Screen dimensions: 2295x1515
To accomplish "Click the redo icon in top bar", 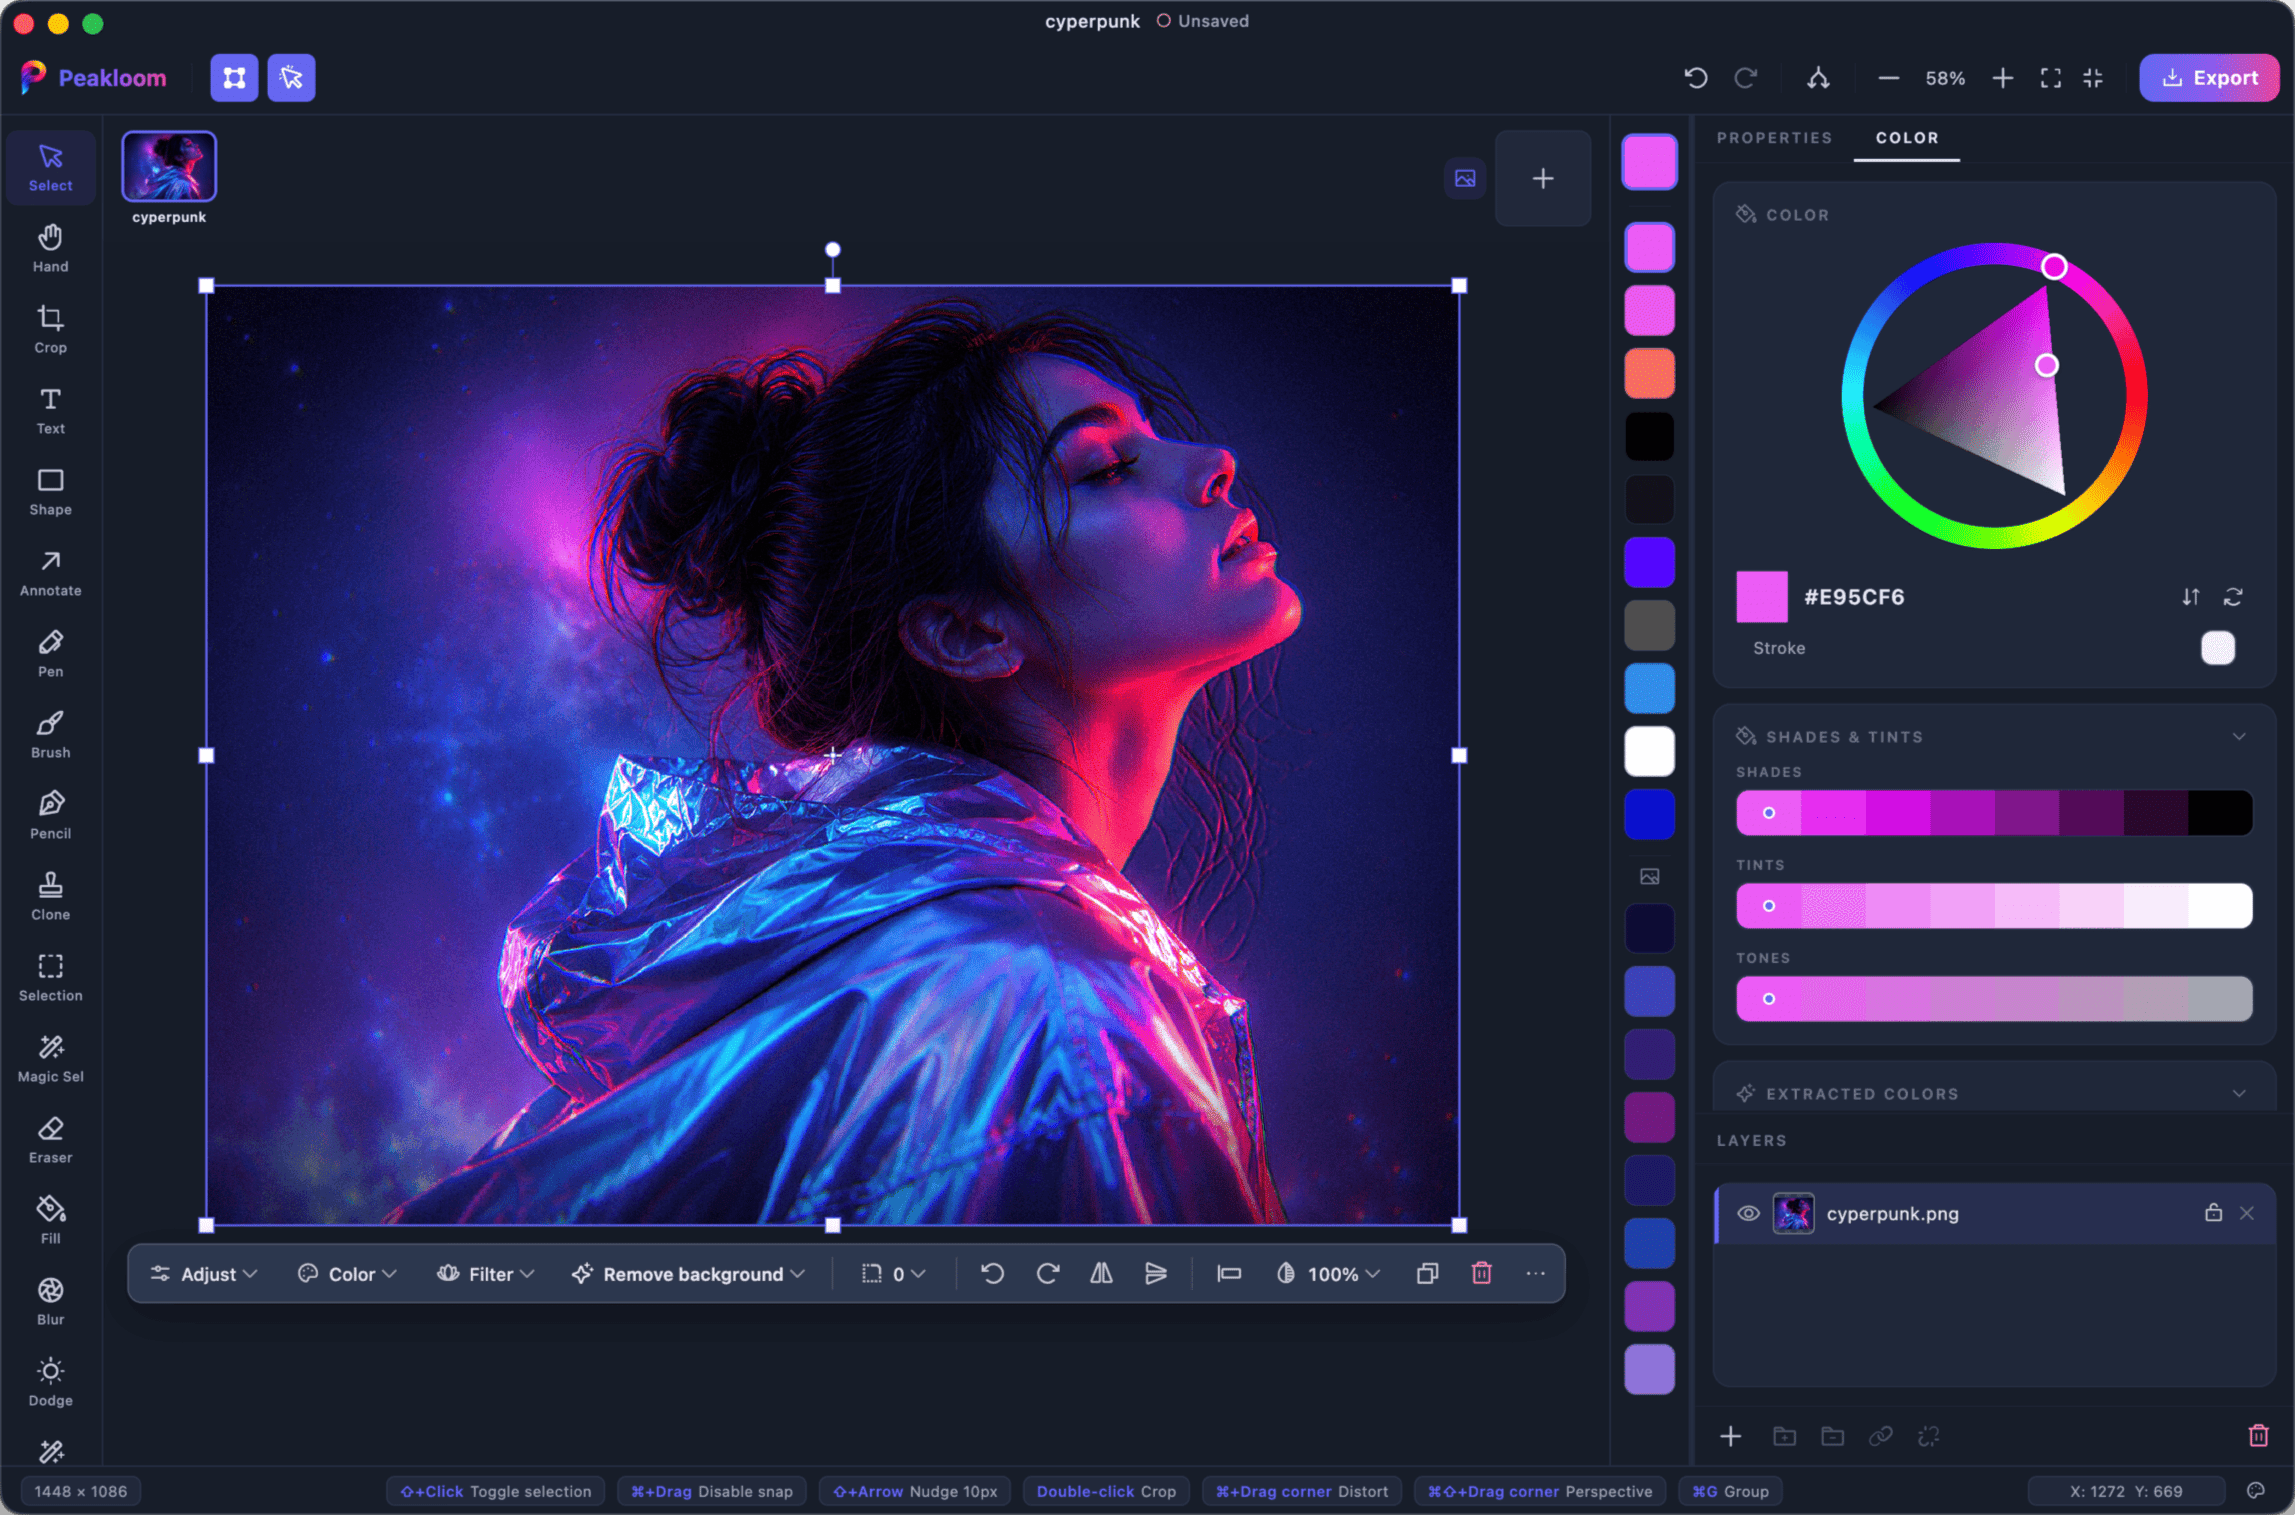I will (1746, 78).
